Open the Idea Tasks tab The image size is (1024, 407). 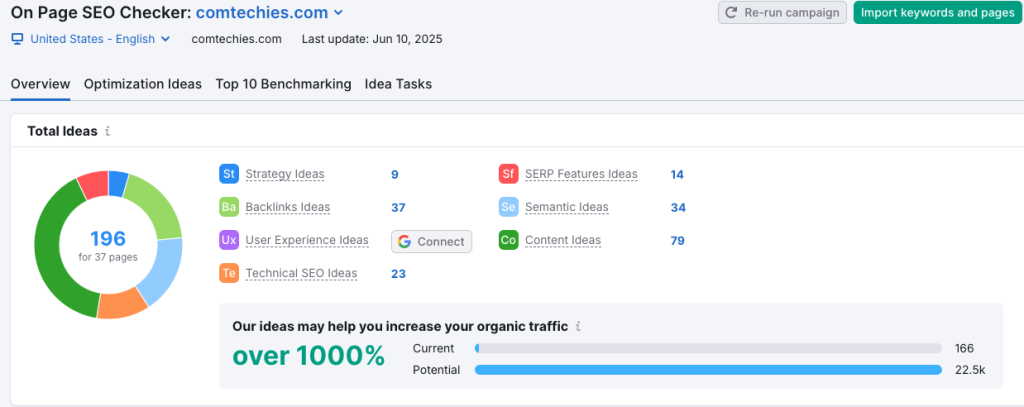(x=398, y=84)
